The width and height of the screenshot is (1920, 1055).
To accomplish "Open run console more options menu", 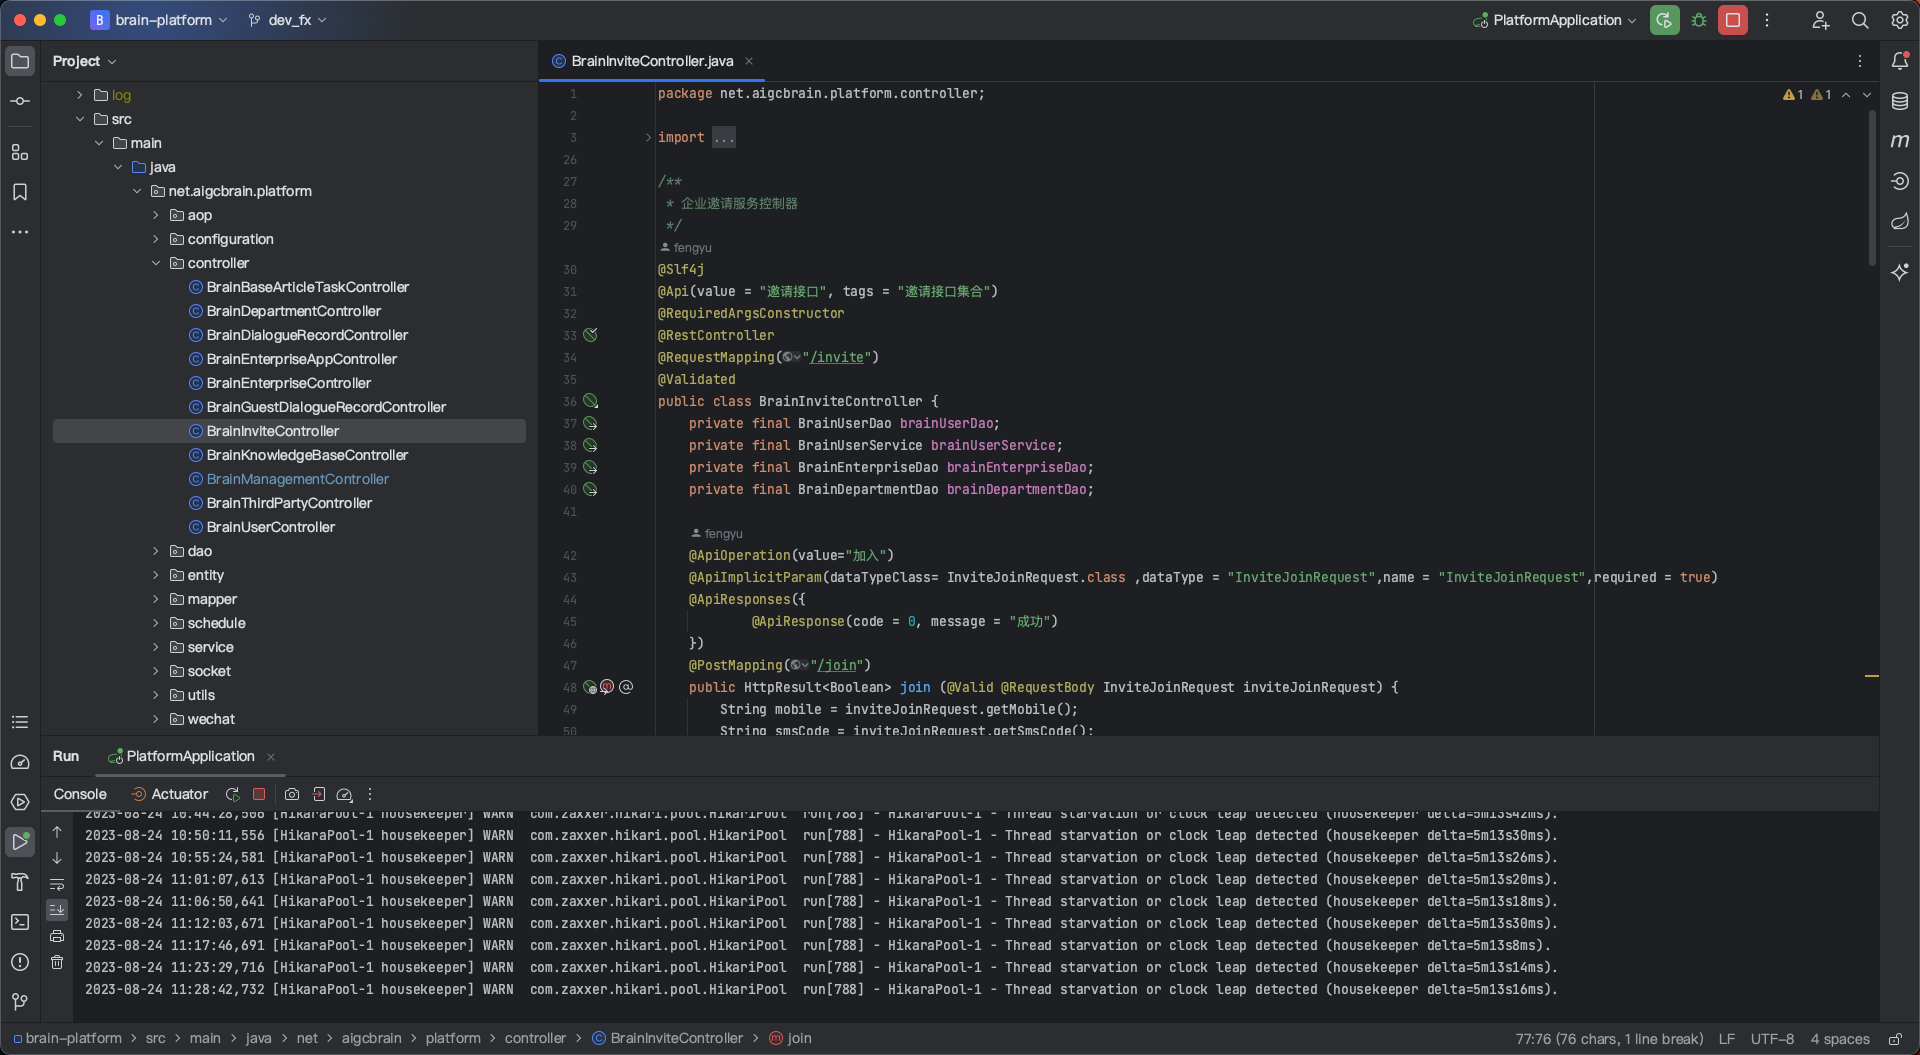I will click(370, 794).
